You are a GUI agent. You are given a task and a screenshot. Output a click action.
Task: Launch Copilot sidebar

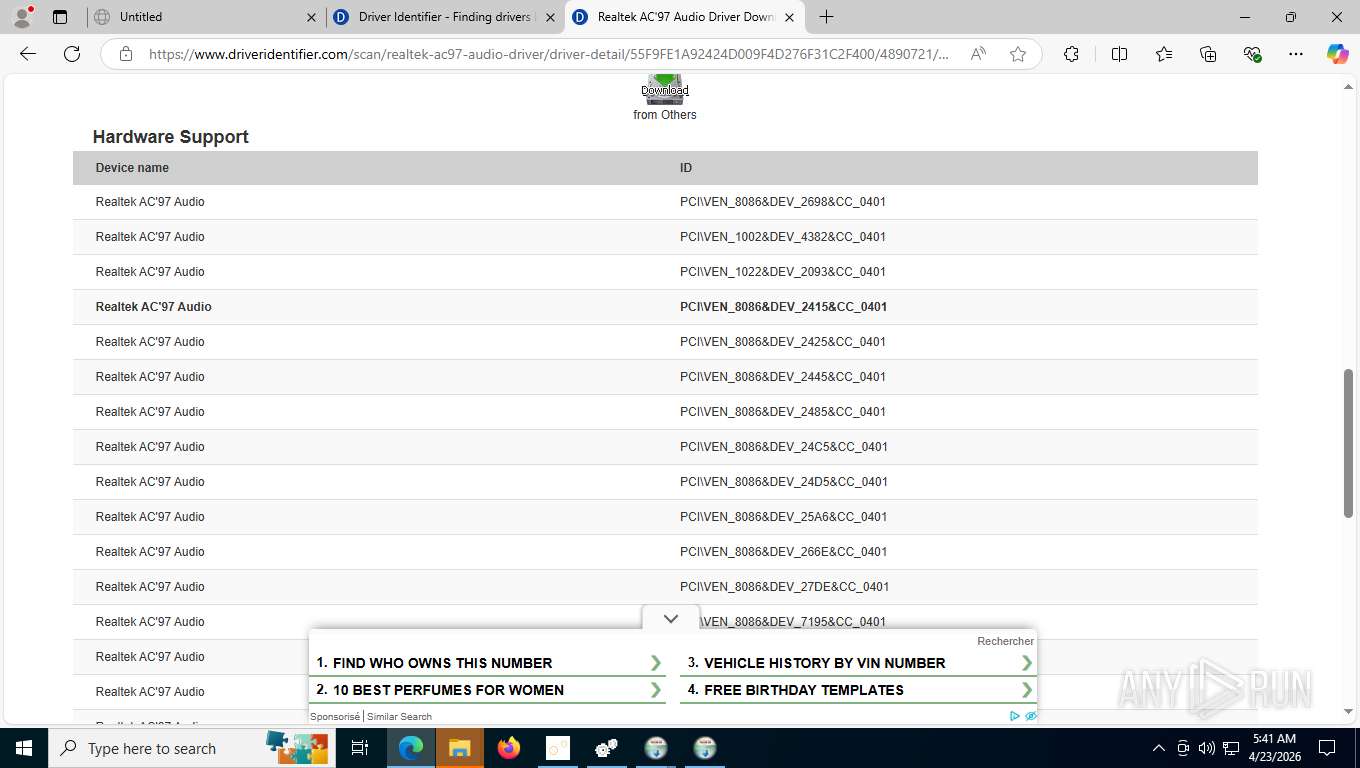click(1337, 54)
